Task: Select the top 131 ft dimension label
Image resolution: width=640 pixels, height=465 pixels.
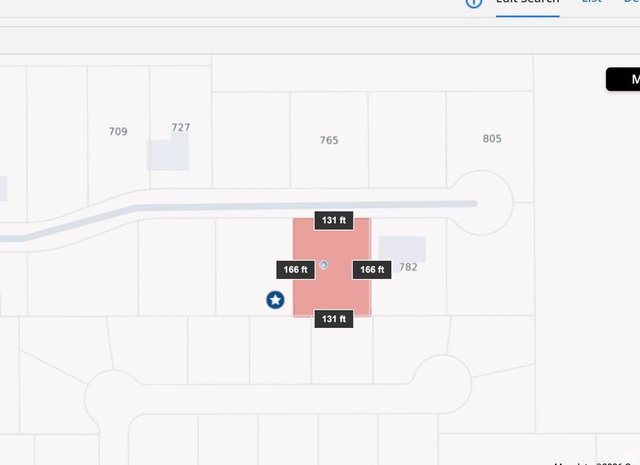Action: pyautogui.click(x=334, y=220)
